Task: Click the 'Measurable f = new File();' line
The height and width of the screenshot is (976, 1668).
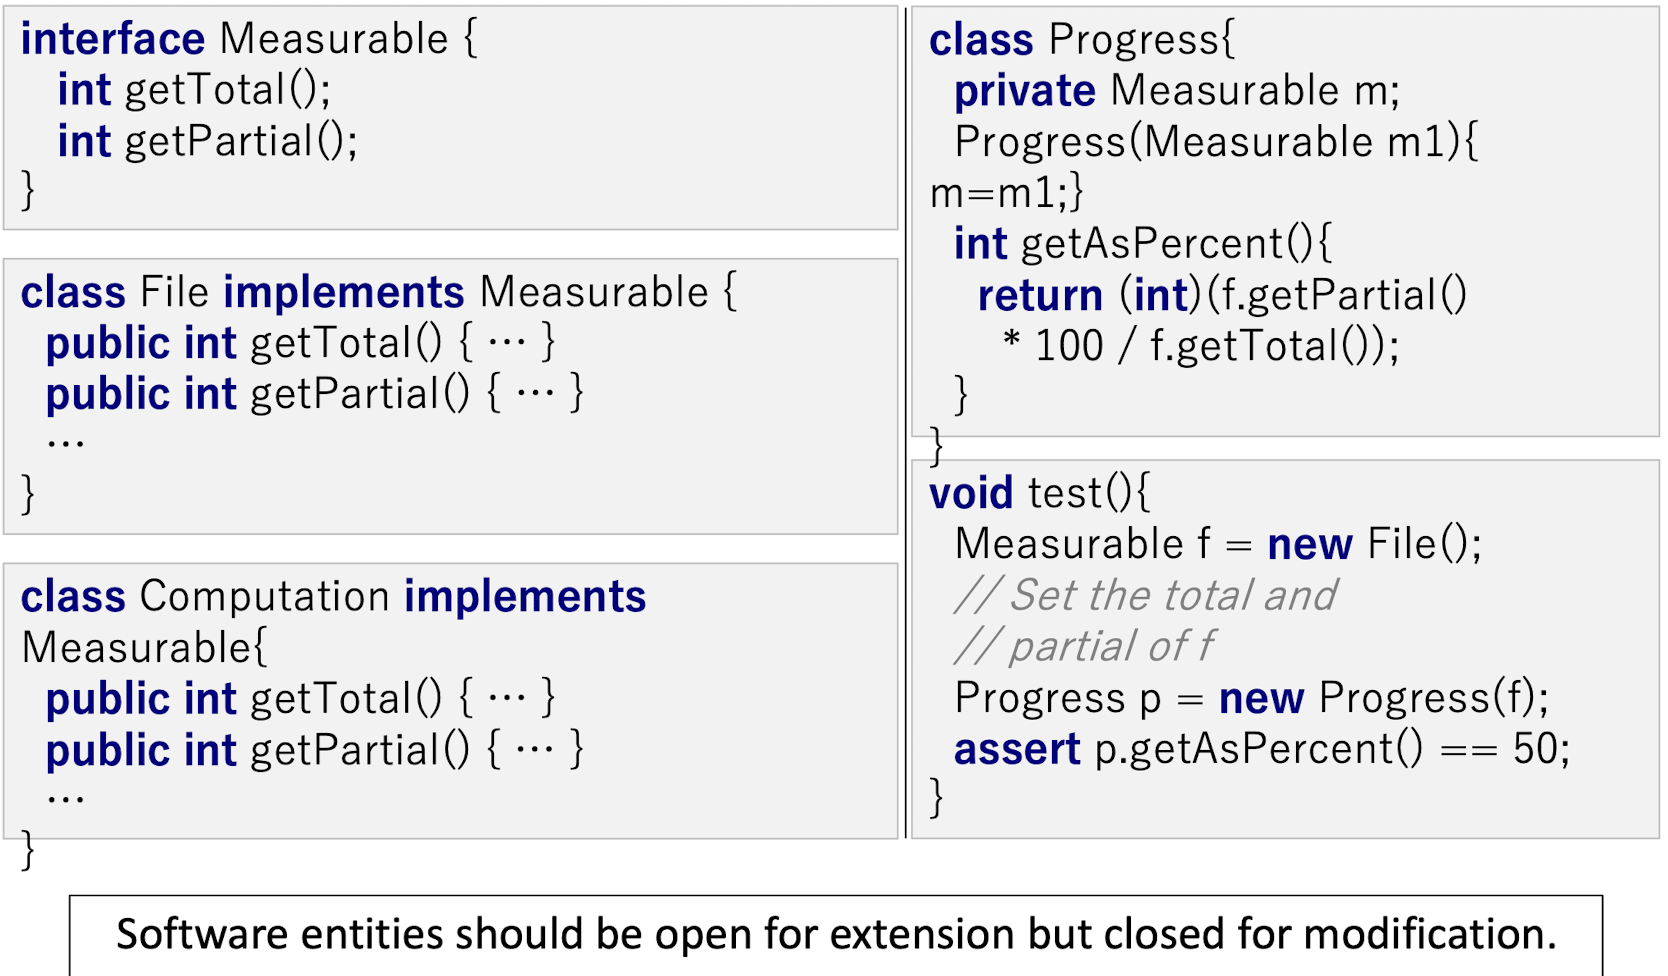Action: (x=1217, y=545)
